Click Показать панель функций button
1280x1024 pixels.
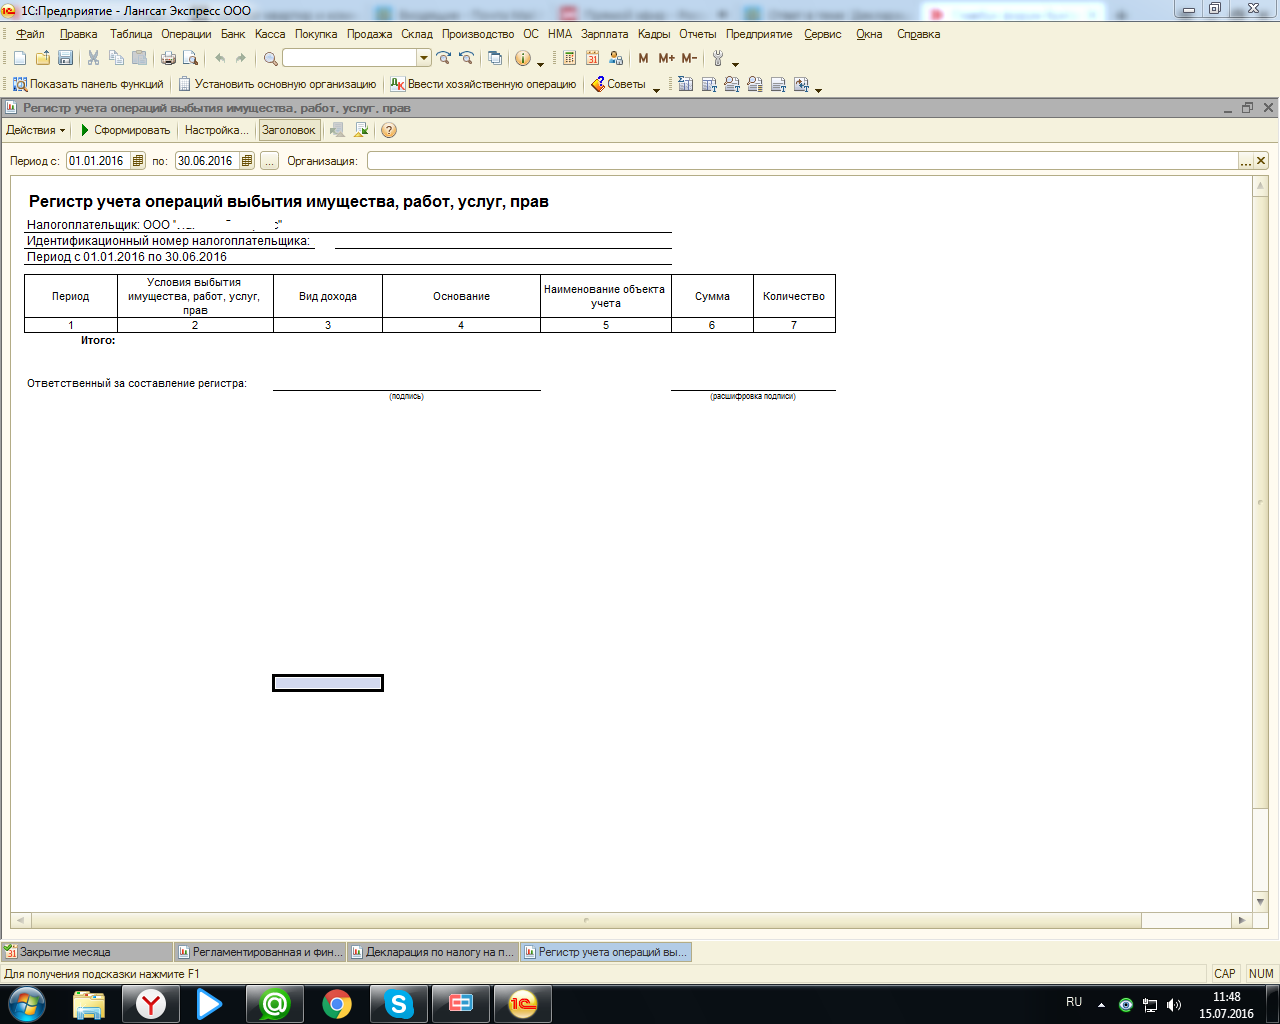coord(88,85)
